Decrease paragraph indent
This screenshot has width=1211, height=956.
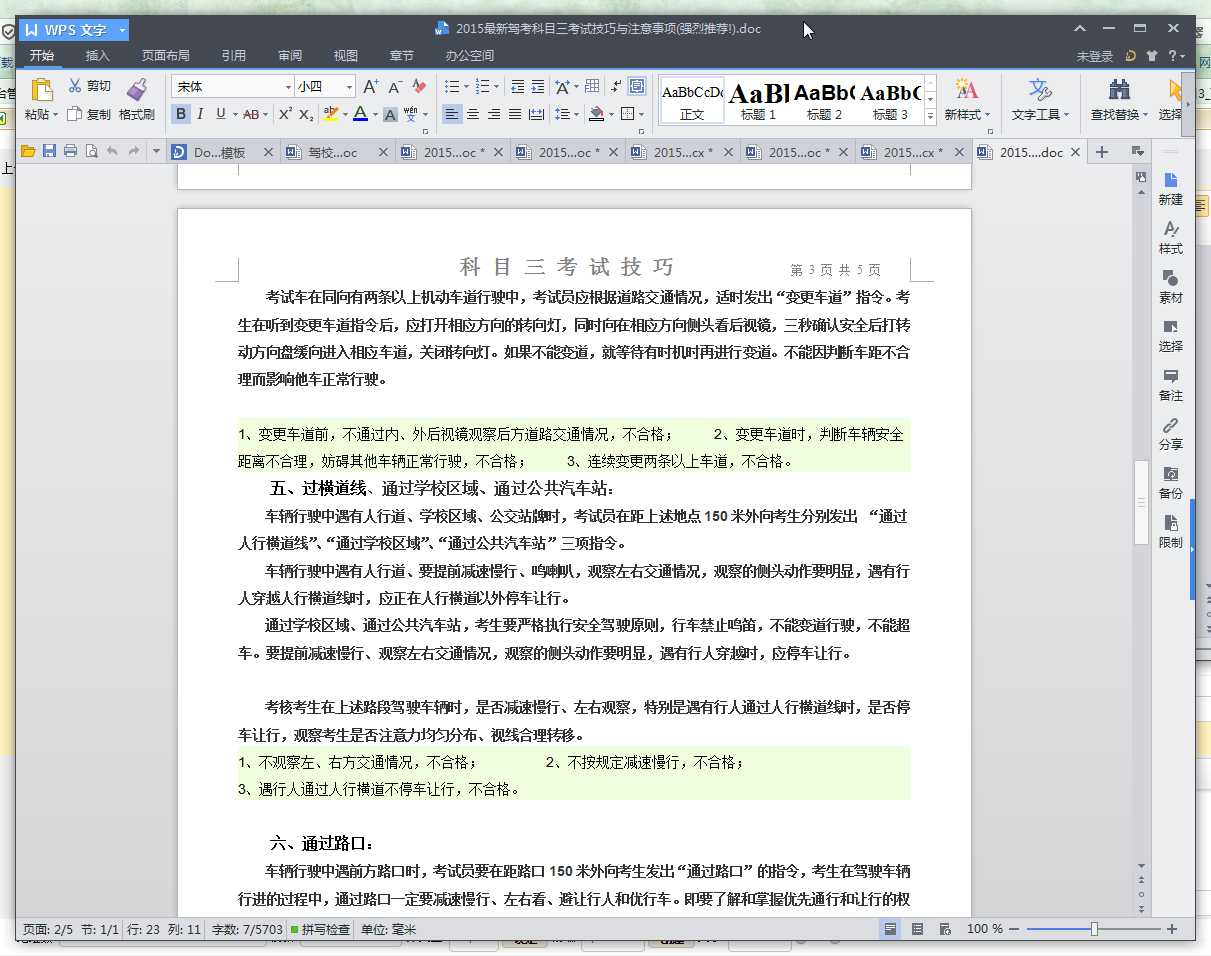click(x=517, y=87)
